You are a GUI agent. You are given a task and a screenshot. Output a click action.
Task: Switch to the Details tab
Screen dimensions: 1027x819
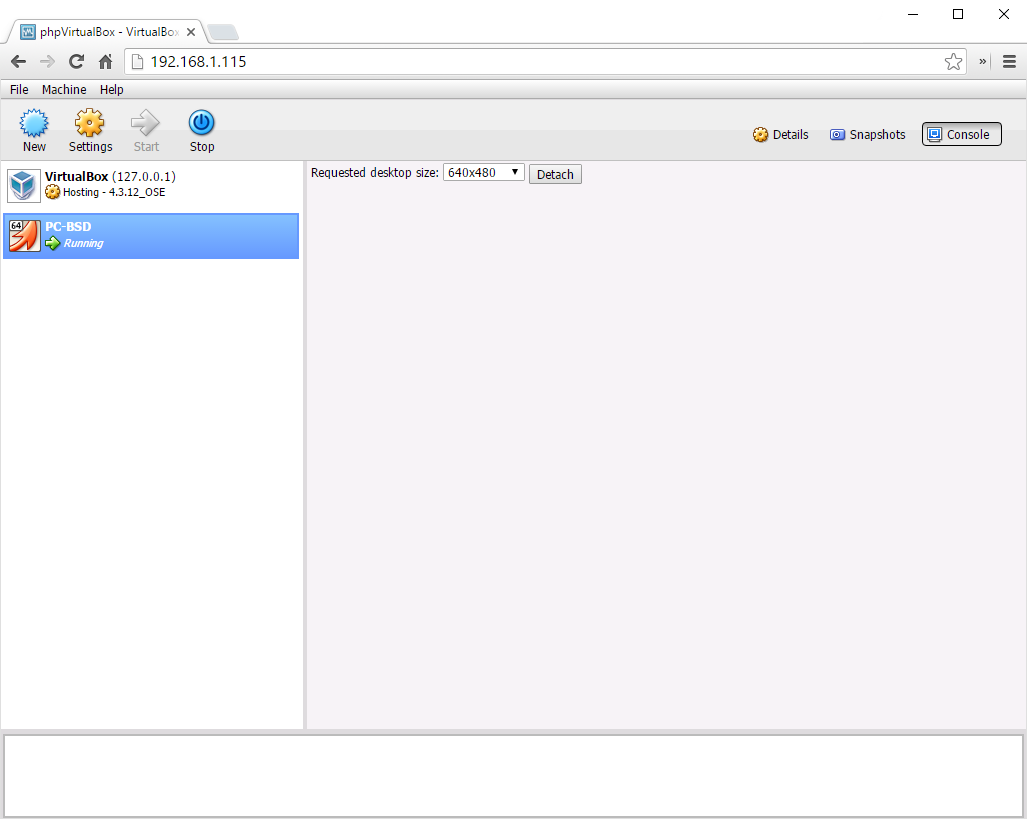pyautogui.click(x=781, y=135)
